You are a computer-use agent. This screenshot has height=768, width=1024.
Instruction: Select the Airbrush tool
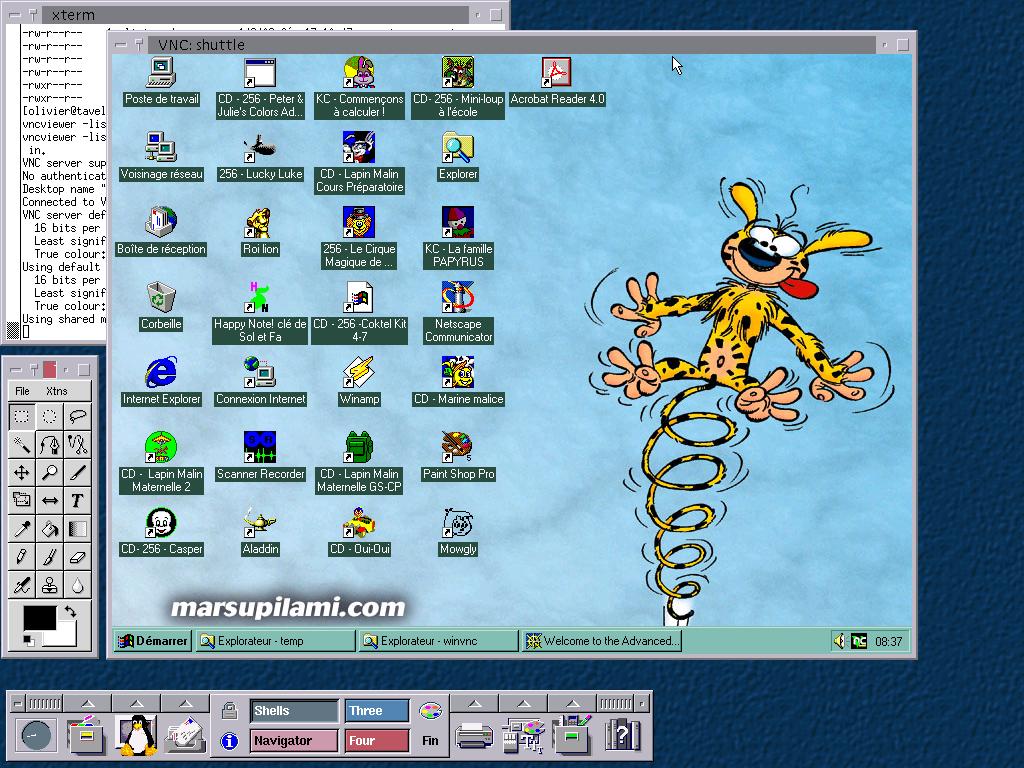[22, 585]
